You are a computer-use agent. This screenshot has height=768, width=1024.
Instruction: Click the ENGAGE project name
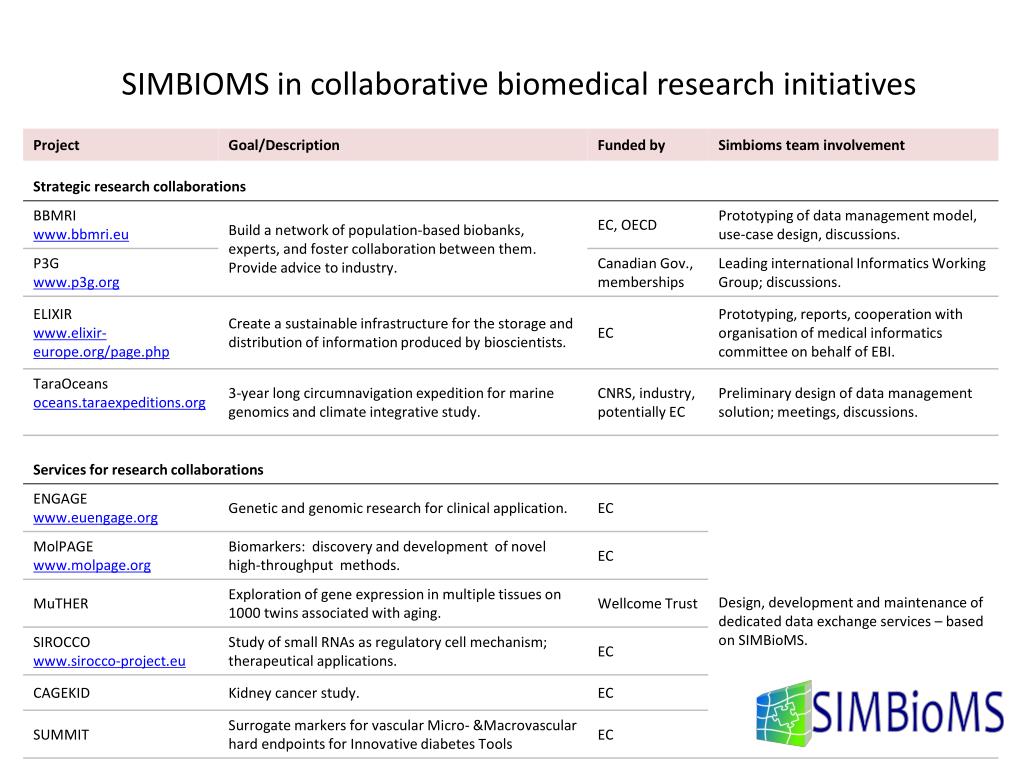coord(60,499)
